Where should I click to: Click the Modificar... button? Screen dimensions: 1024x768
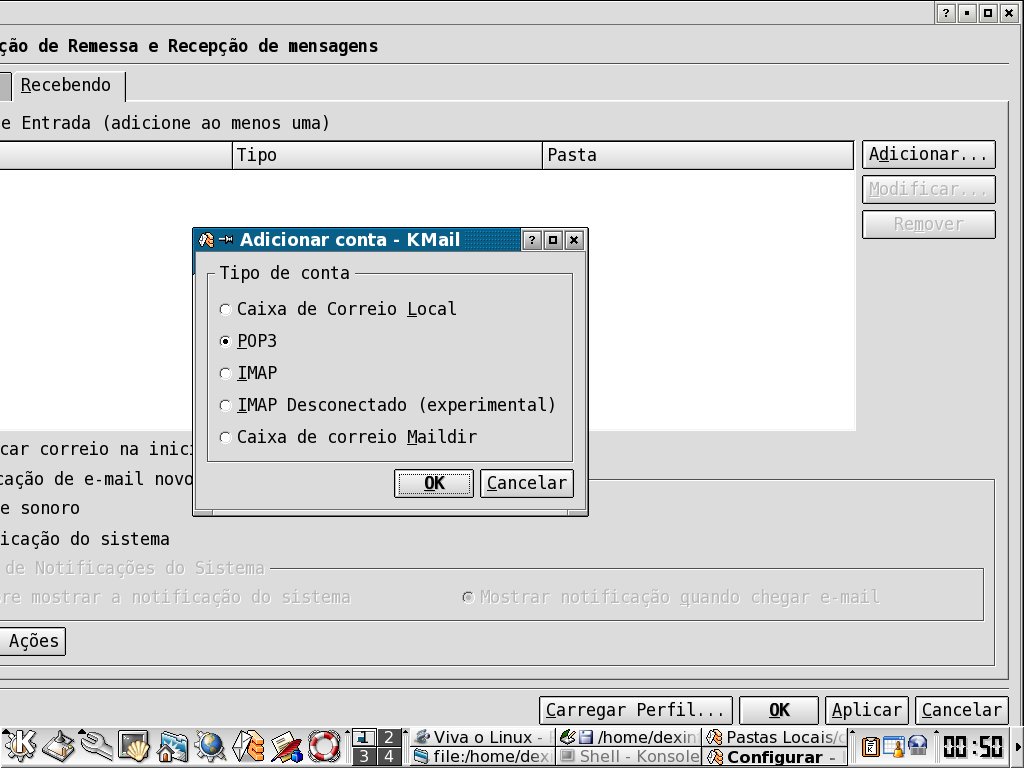(929, 189)
